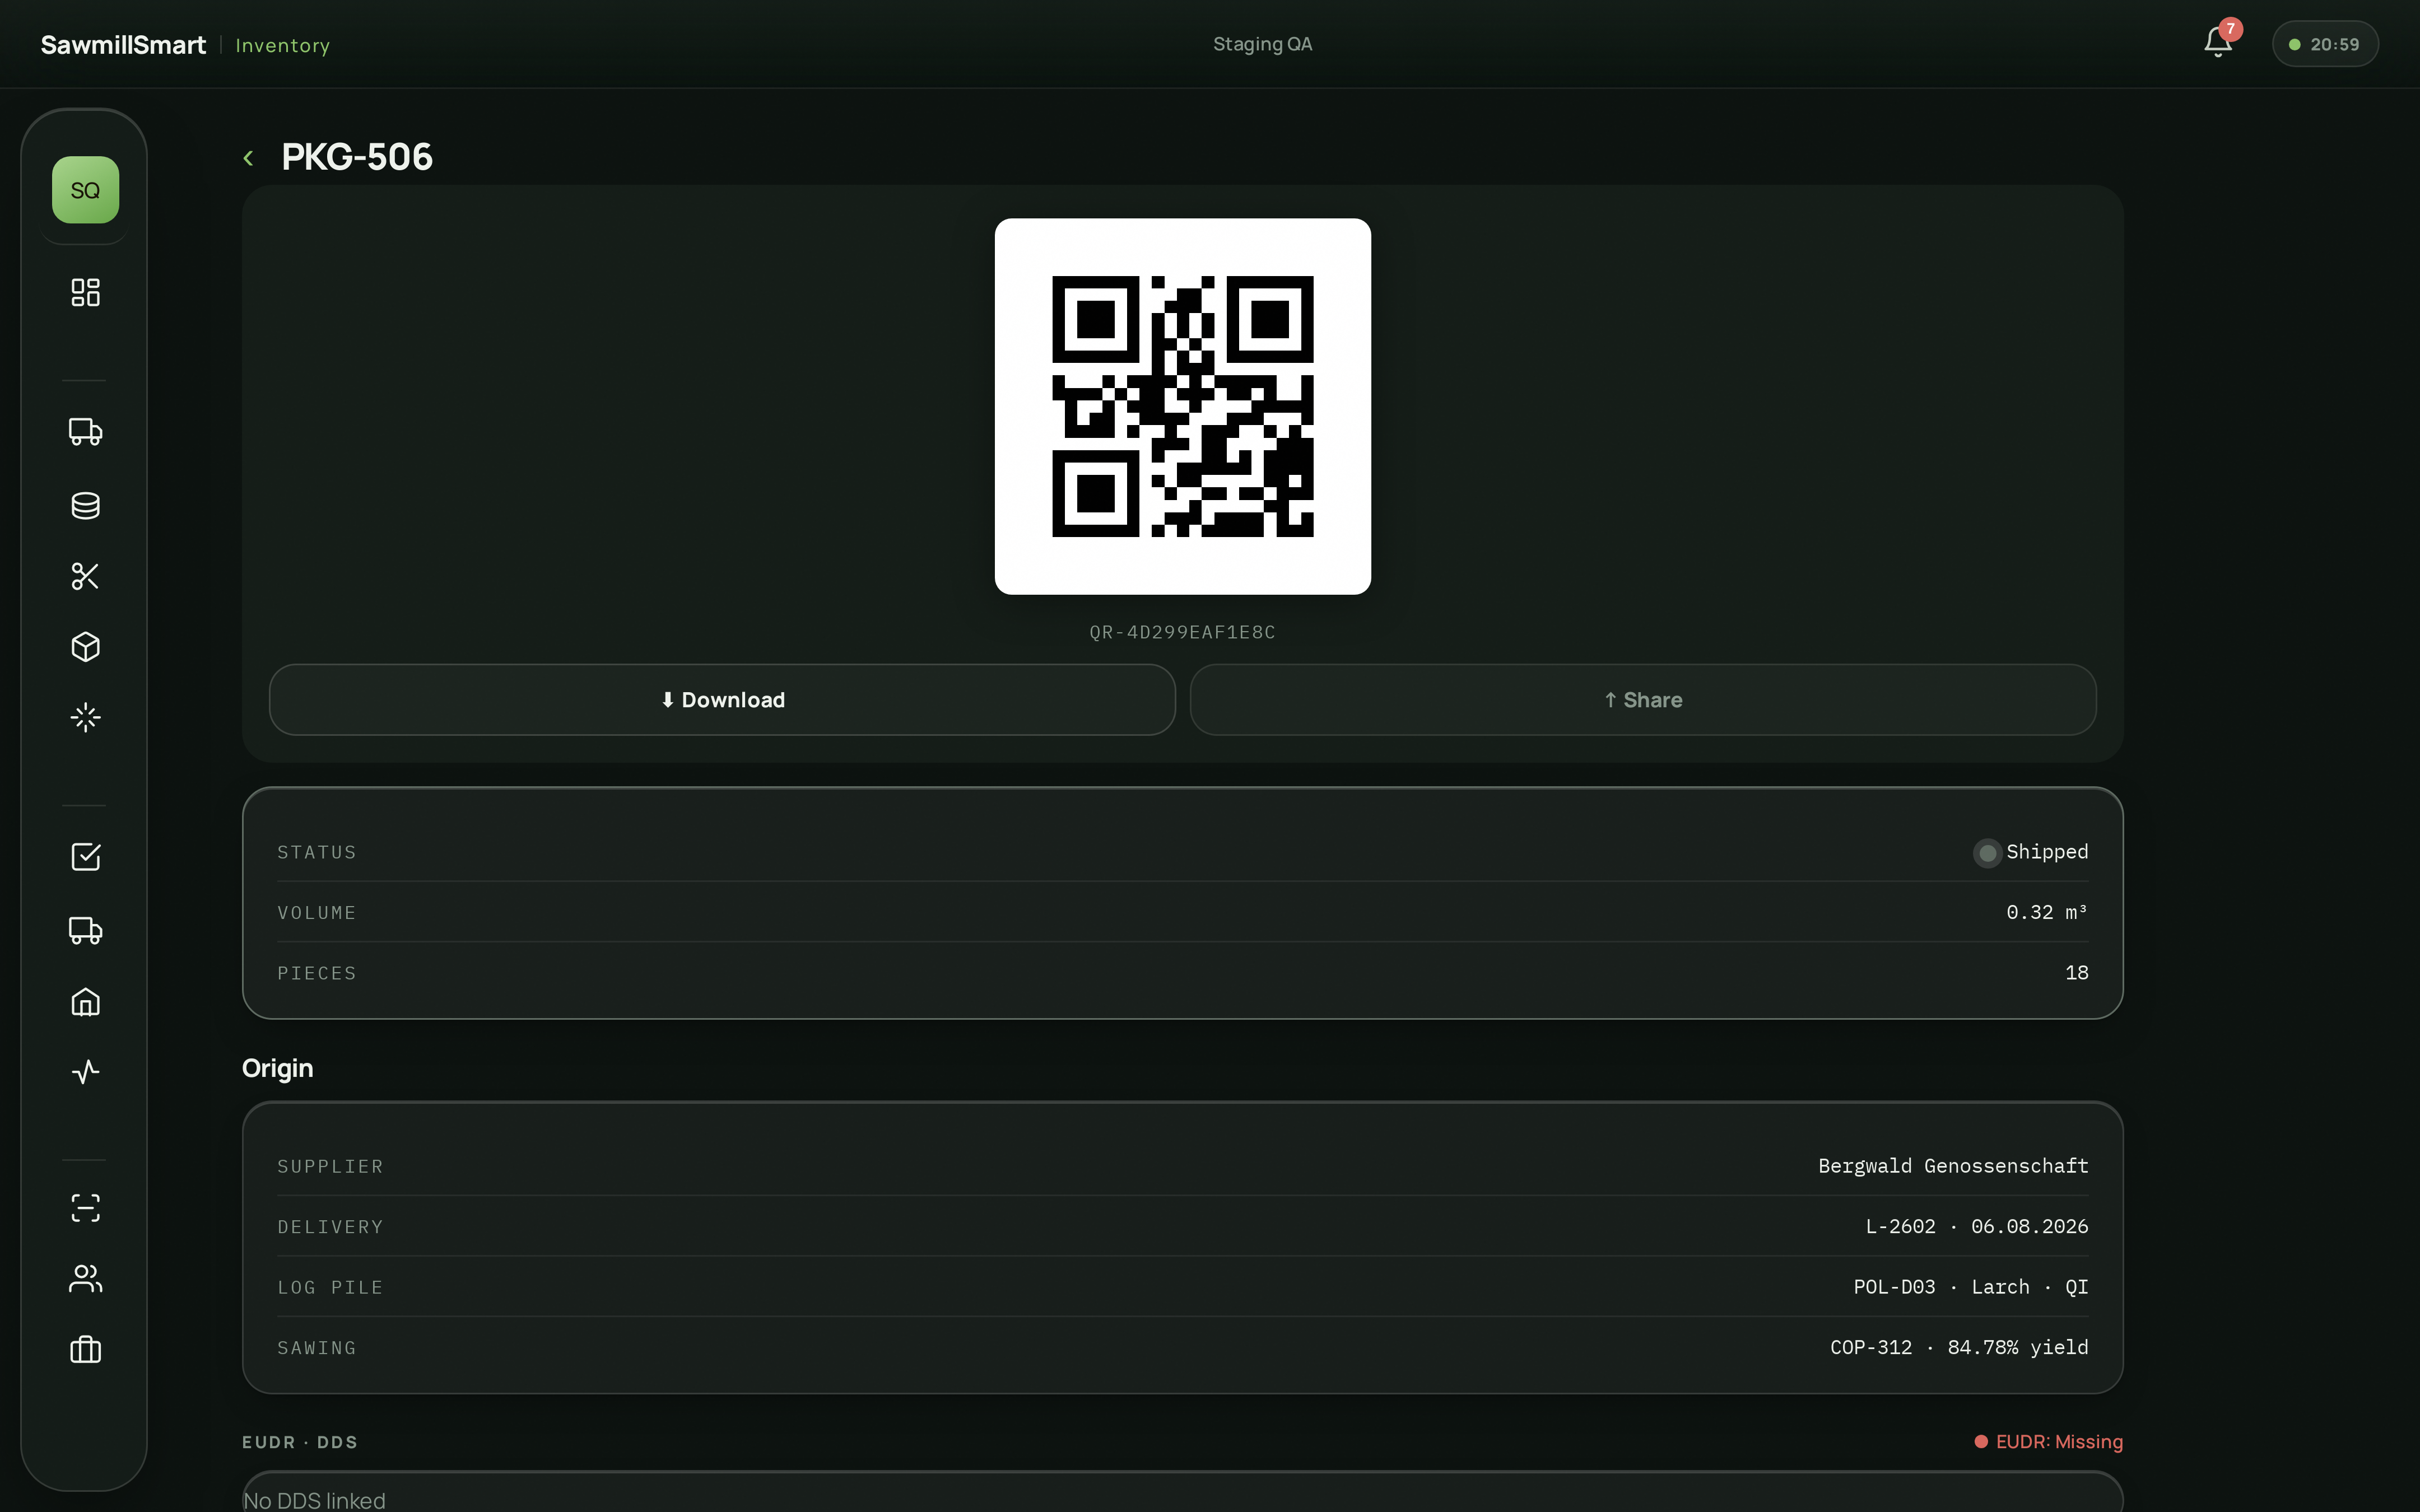
Task: Click delivery L-2602 · 06.08.2026
Action: [1977, 1227]
